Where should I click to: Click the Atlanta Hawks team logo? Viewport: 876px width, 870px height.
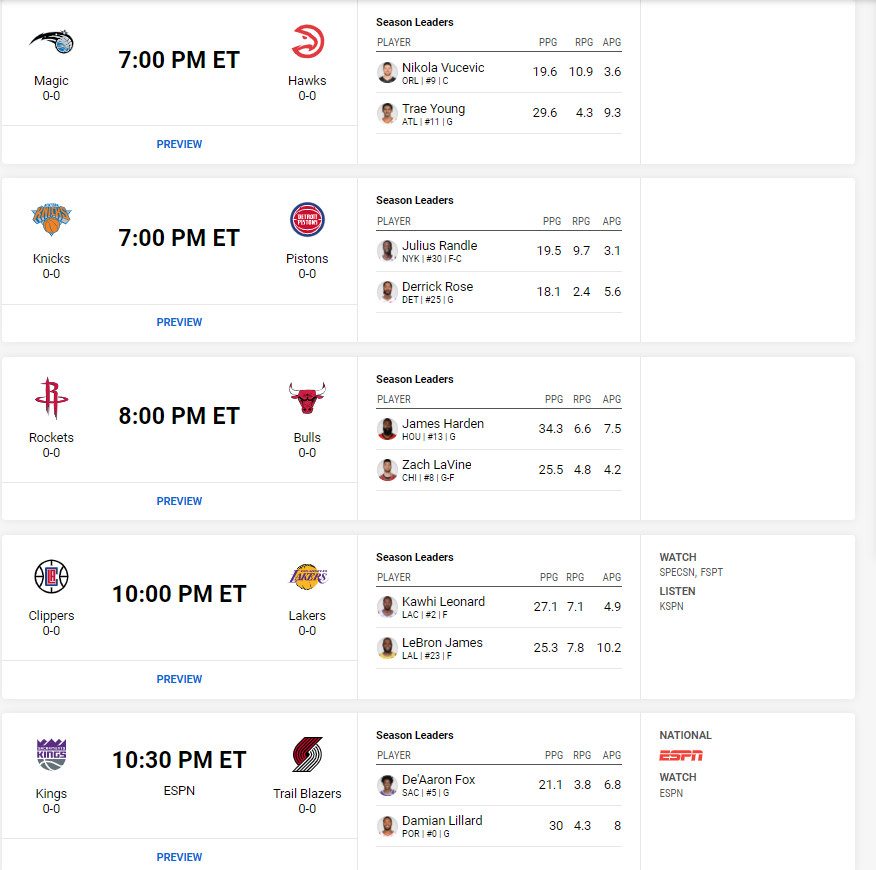pos(307,41)
